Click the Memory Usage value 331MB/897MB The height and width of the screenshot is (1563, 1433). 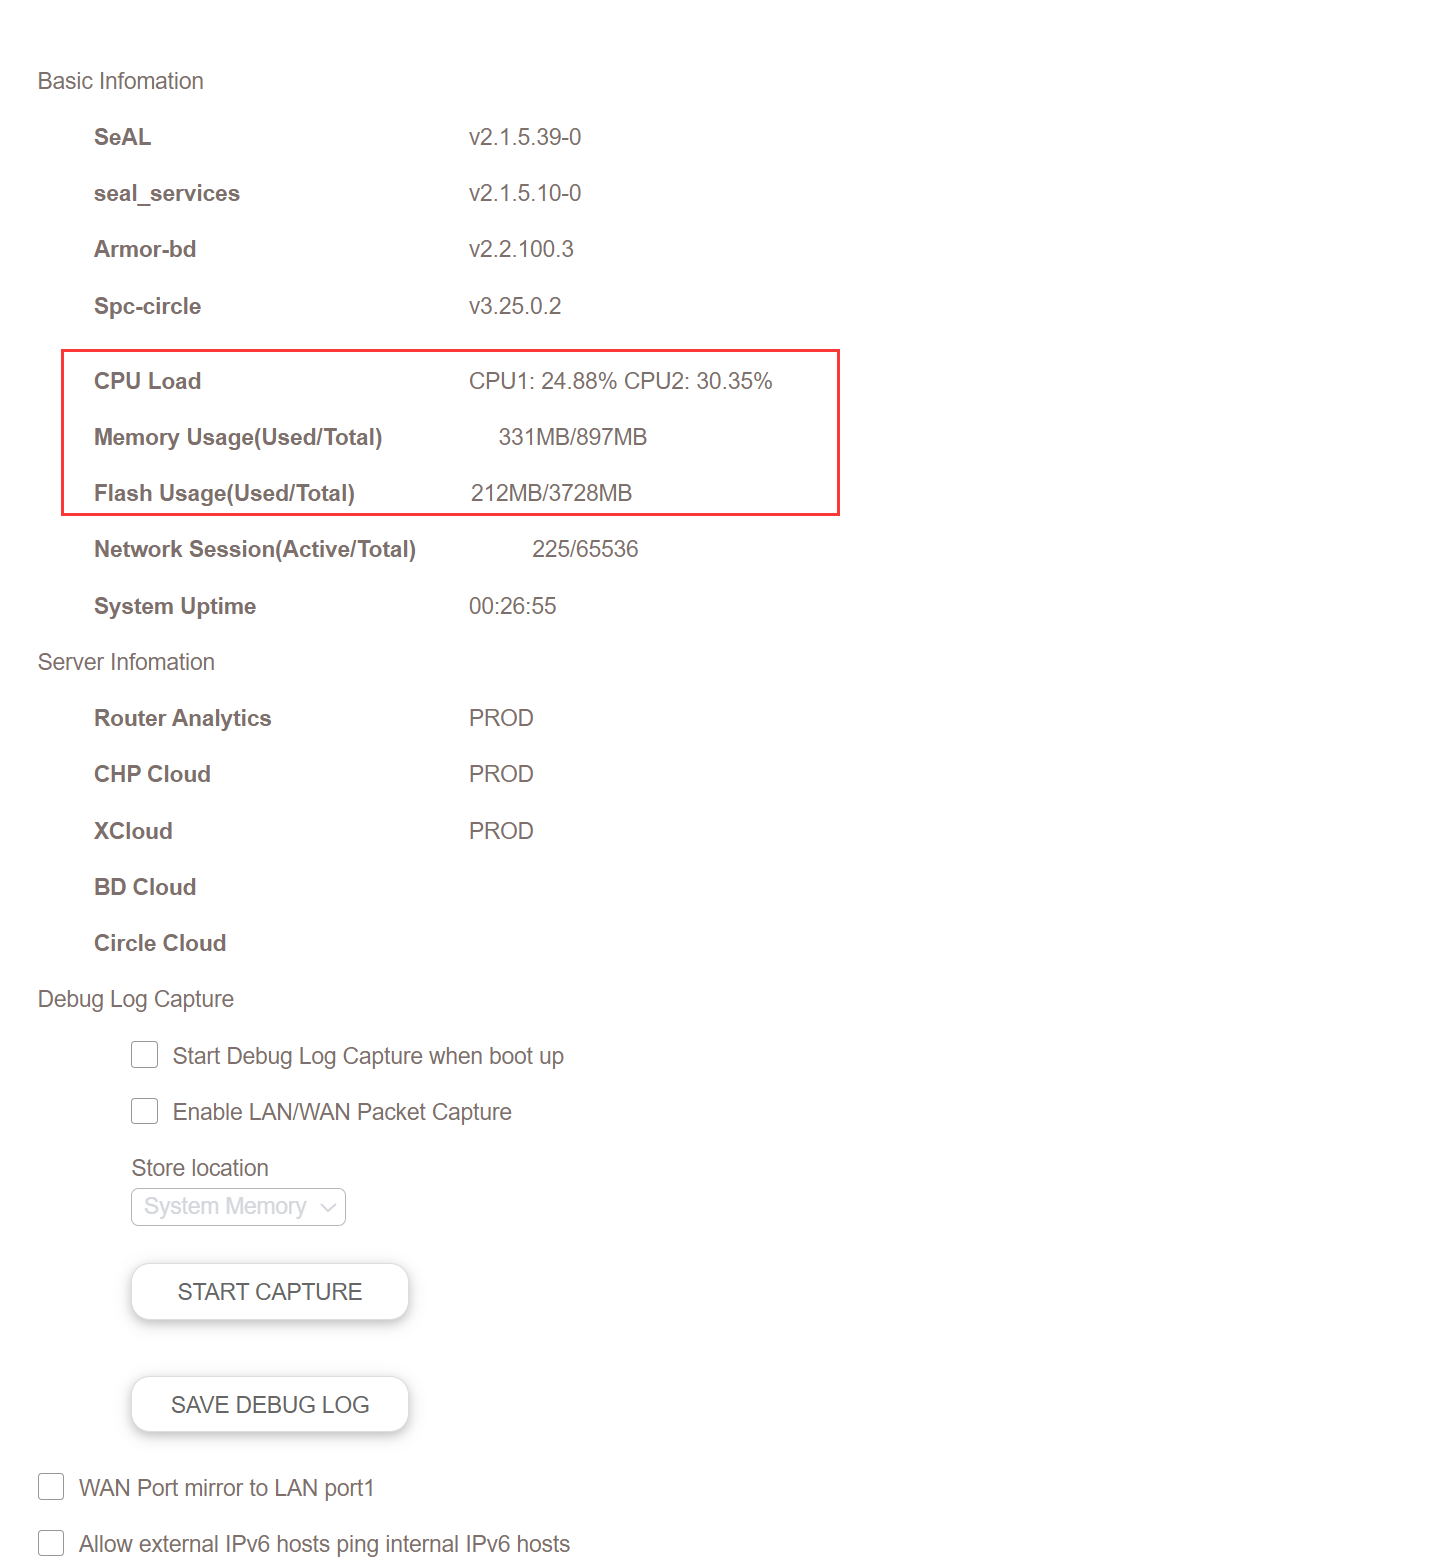tap(572, 437)
